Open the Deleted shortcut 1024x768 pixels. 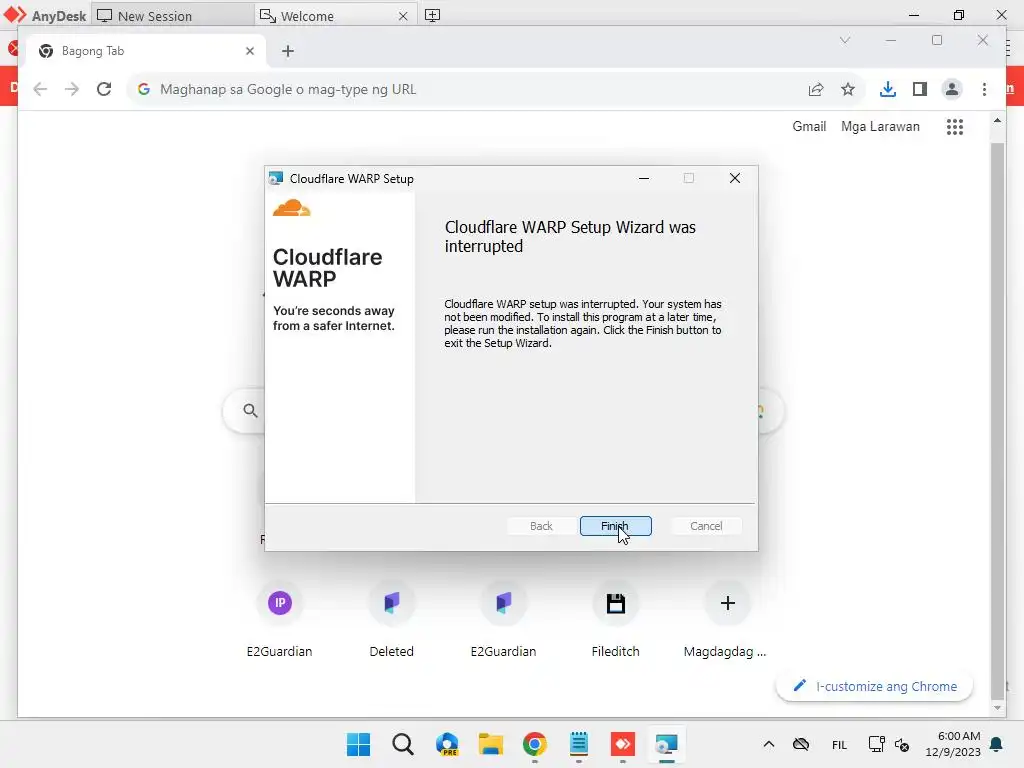[x=392, y=603]
